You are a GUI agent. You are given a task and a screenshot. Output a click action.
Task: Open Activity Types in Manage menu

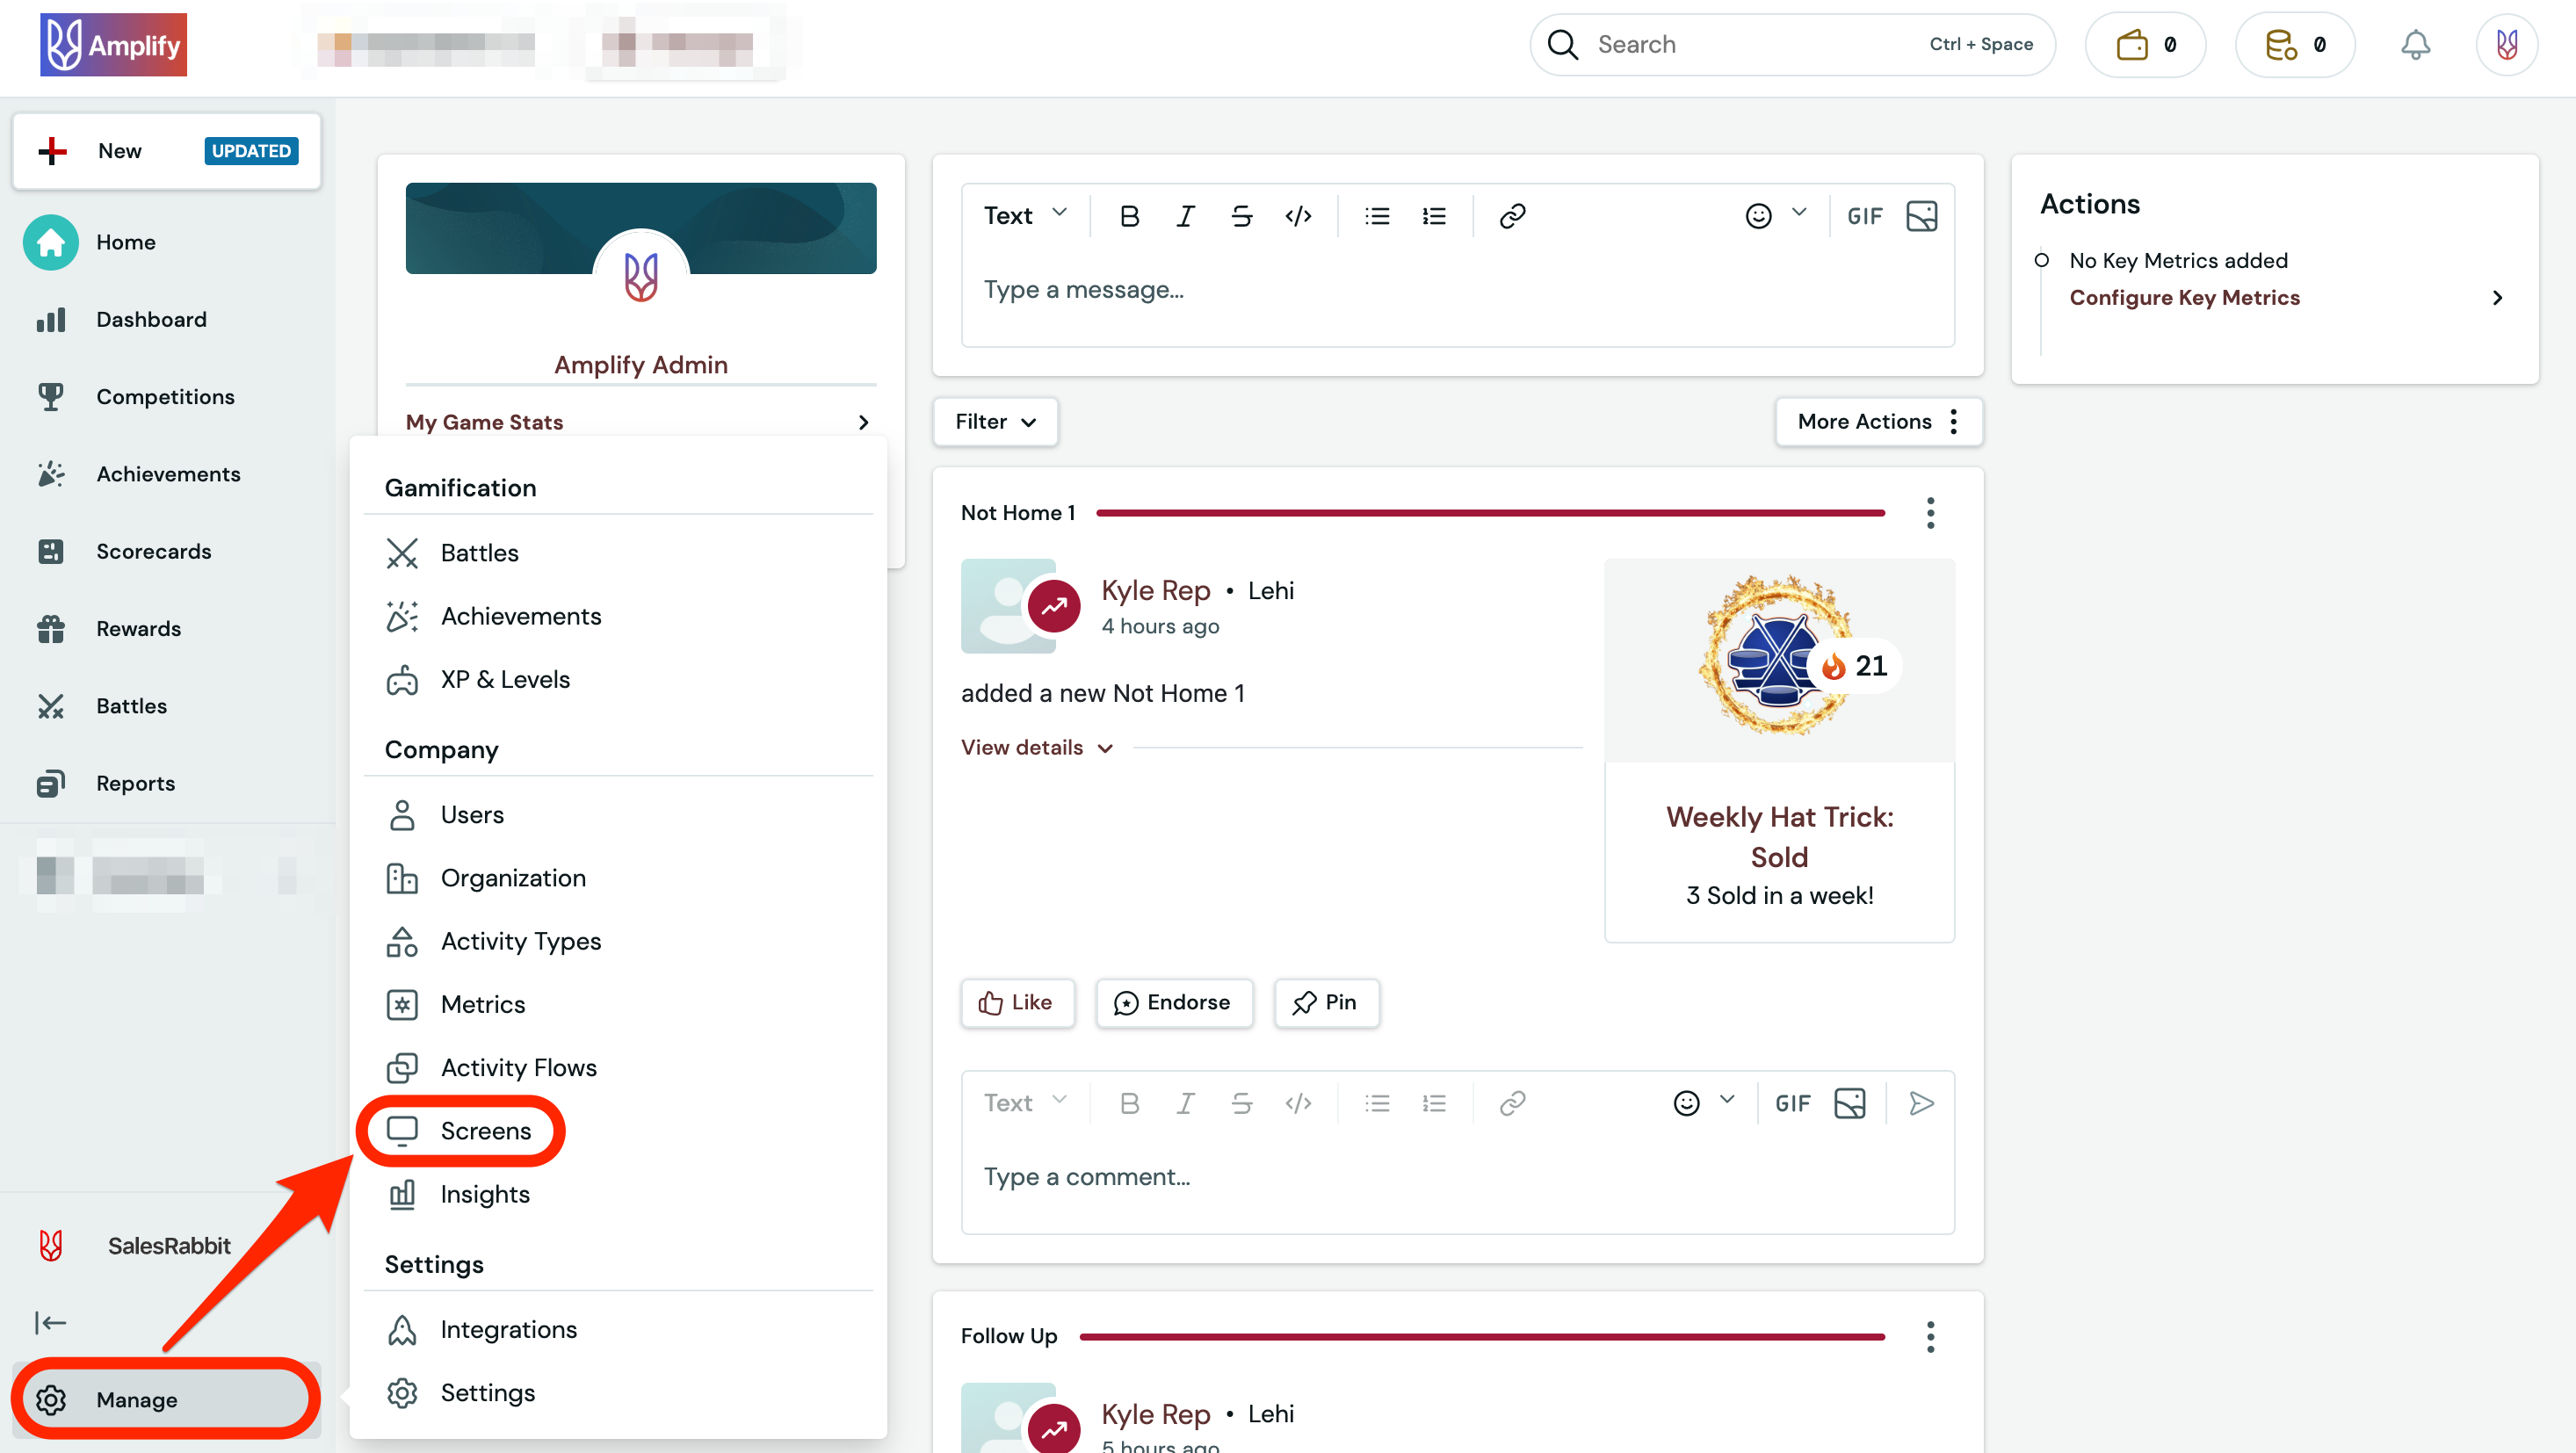click(x=520, y=941)
